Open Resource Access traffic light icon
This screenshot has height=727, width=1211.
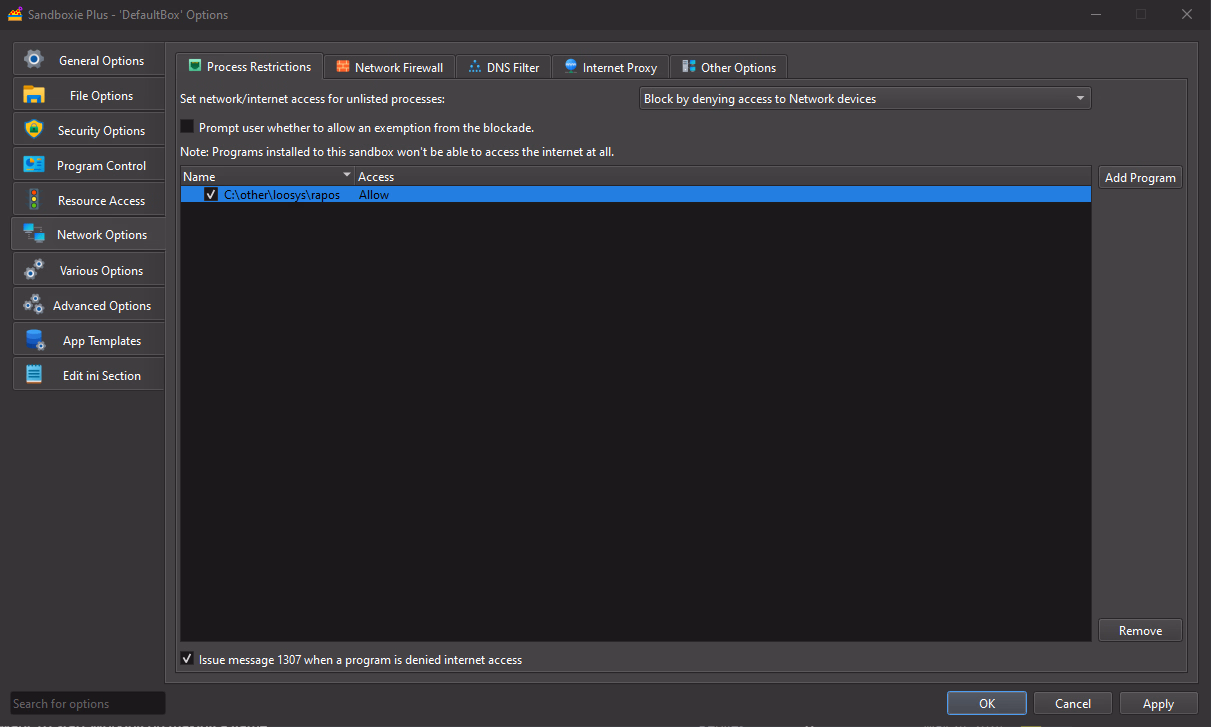(34, 200)
